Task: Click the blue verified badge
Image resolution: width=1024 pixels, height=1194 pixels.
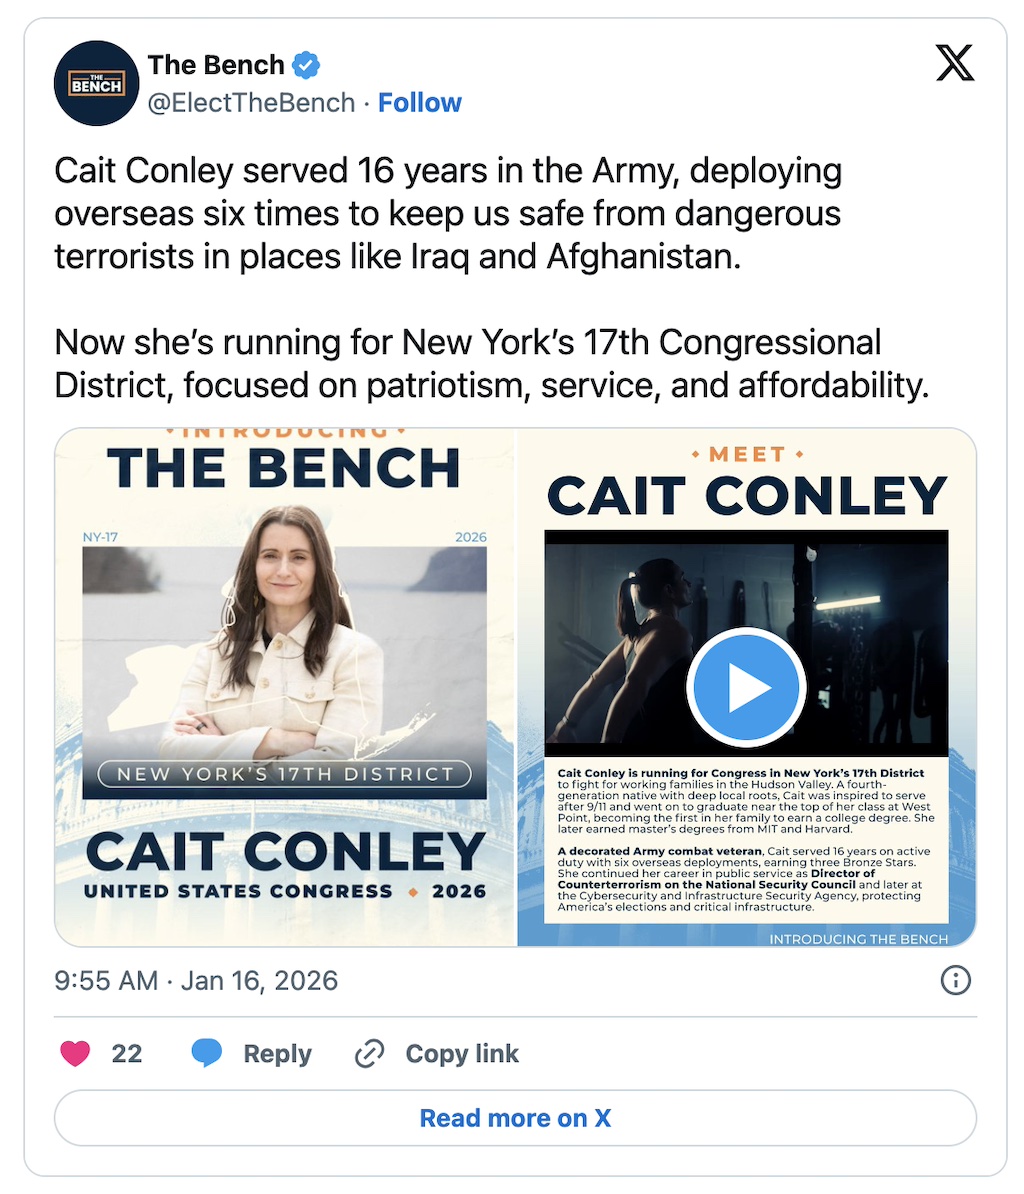Action: pos(306,66)
